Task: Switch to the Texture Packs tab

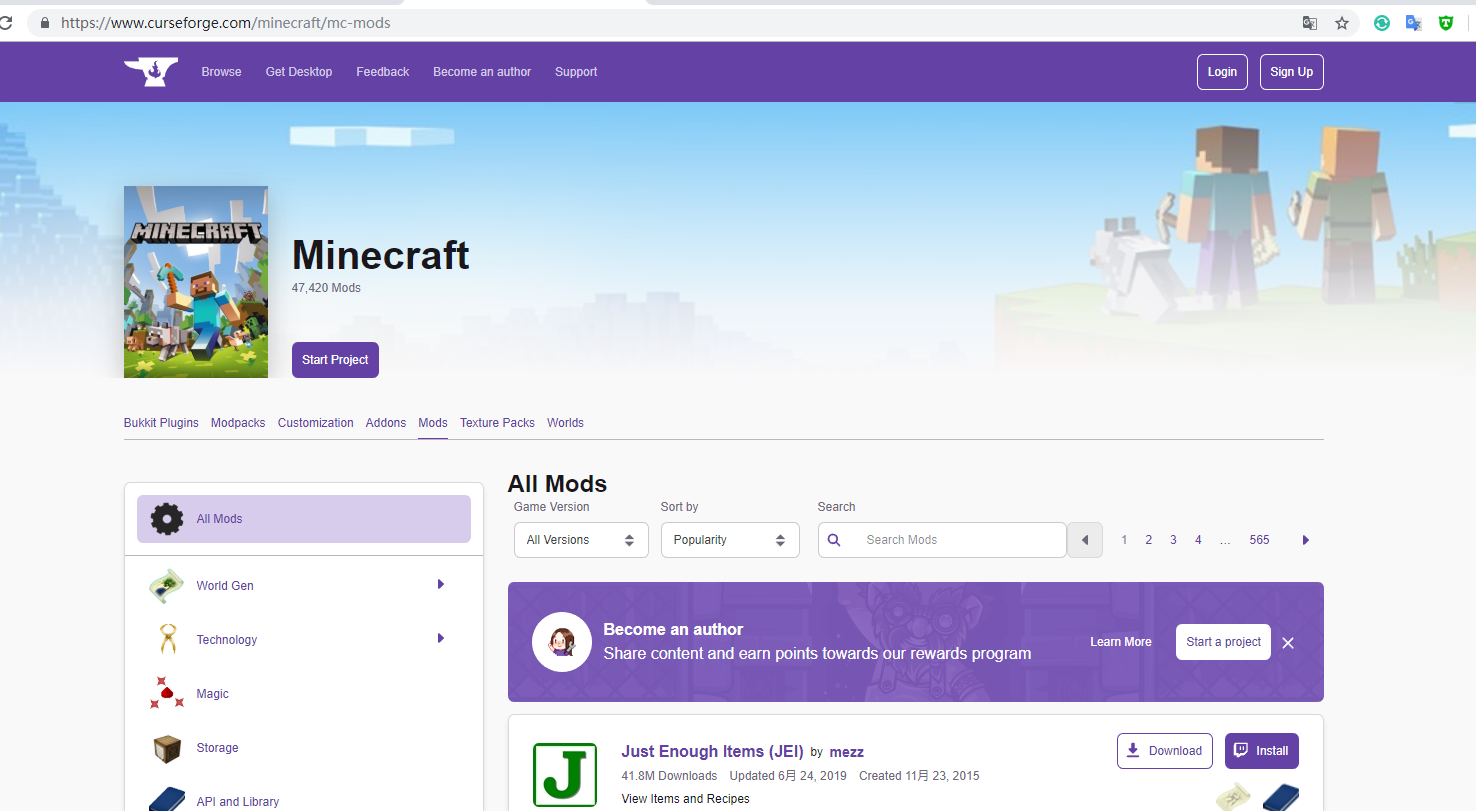Action: [x=497, y=423]
